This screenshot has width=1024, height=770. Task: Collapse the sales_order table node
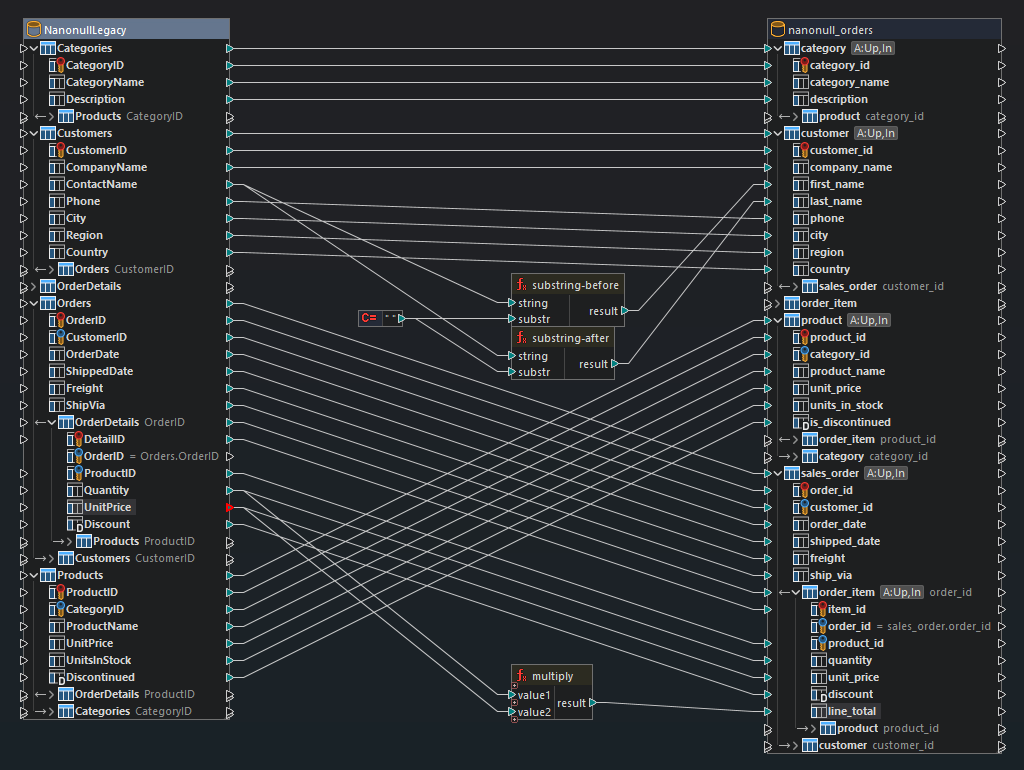point(778,473)
